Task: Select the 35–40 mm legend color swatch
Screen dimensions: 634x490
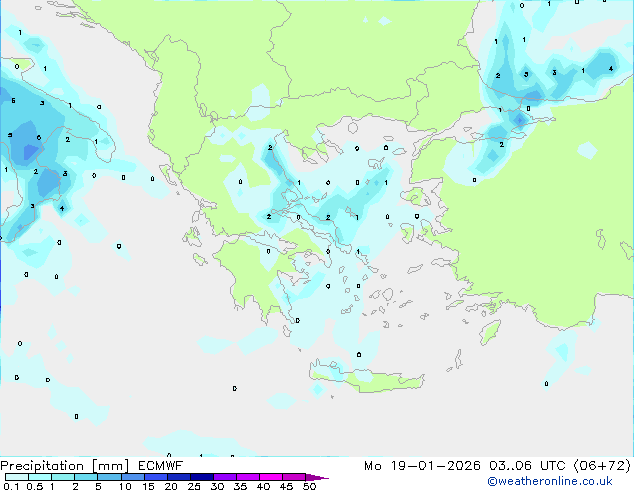Action: [x=248, y=477]
